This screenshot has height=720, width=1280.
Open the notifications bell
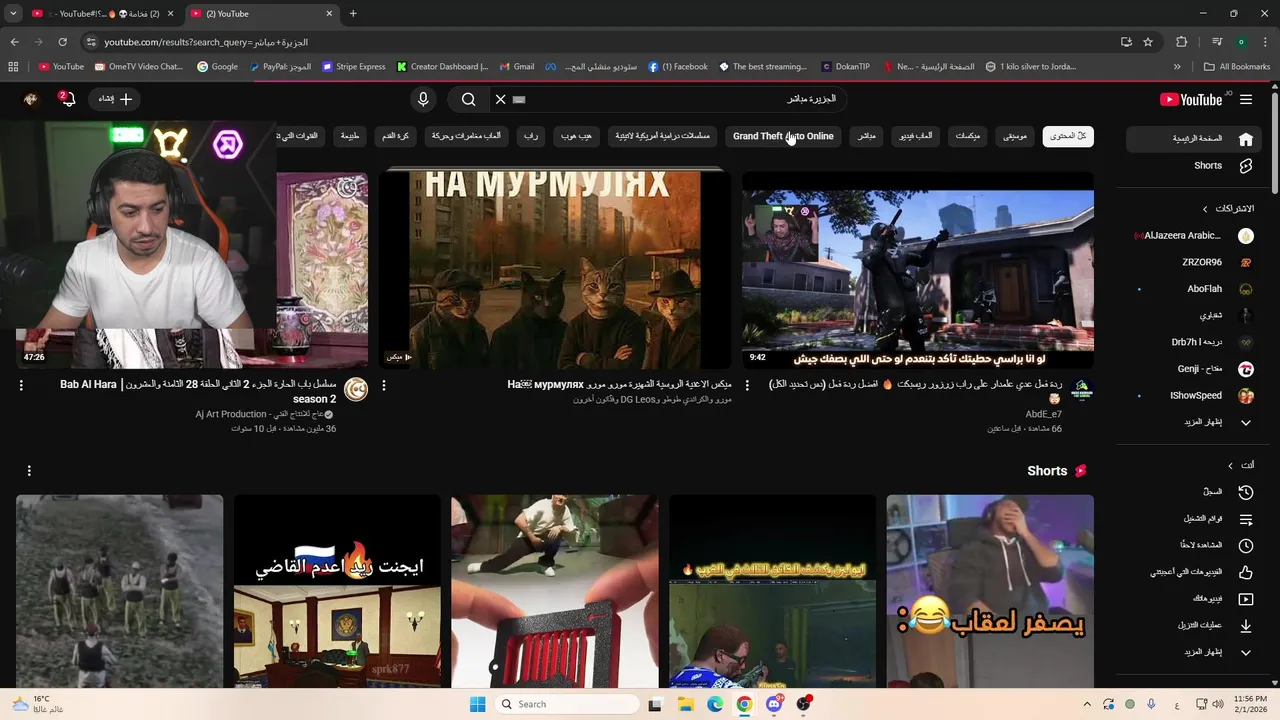point(67,99)
